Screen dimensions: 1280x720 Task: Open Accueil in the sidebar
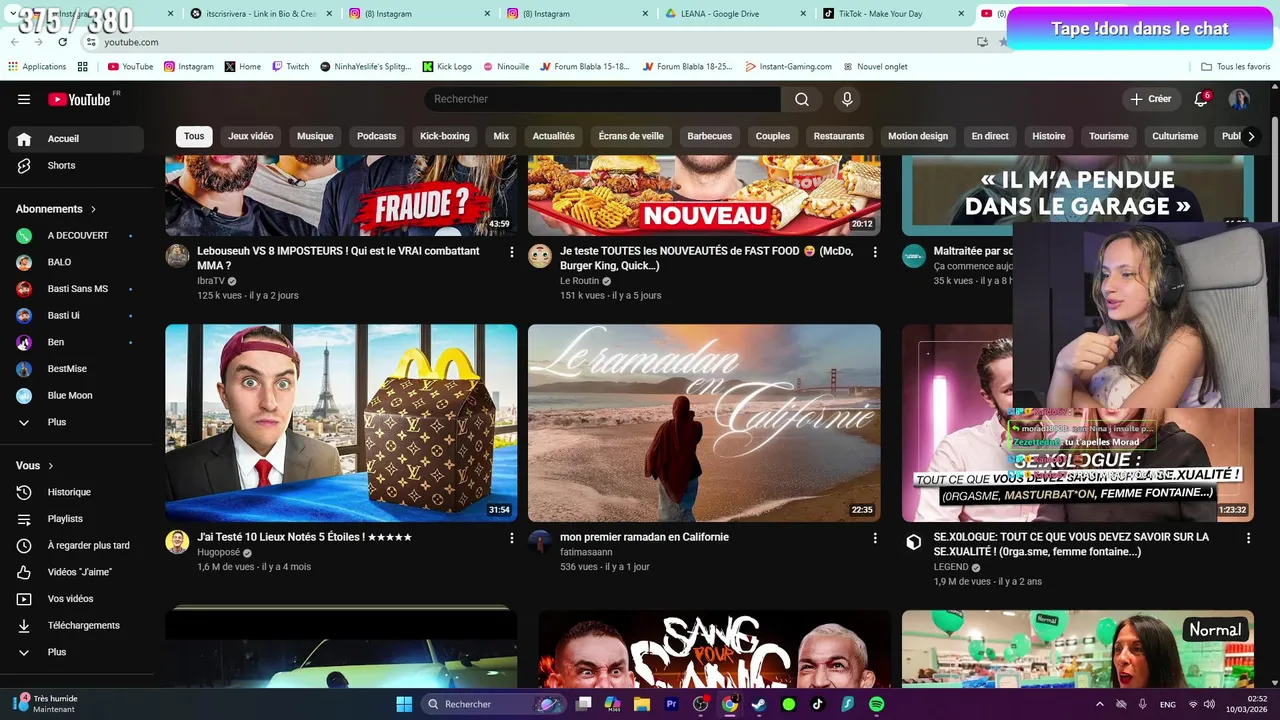(x=76, y=139)
